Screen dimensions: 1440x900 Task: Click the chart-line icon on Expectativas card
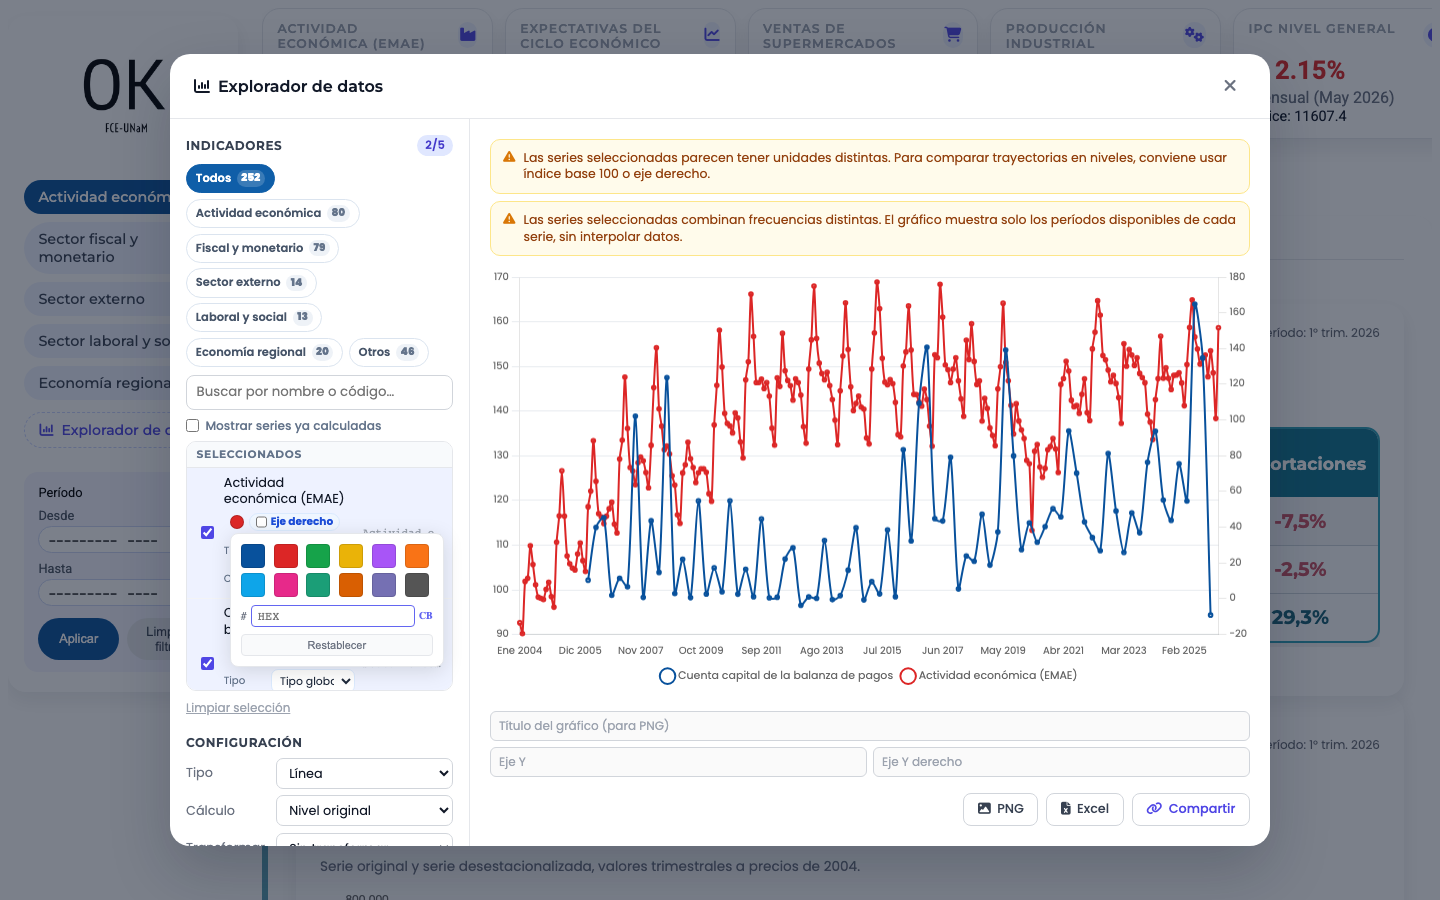[x=711, y=35]
